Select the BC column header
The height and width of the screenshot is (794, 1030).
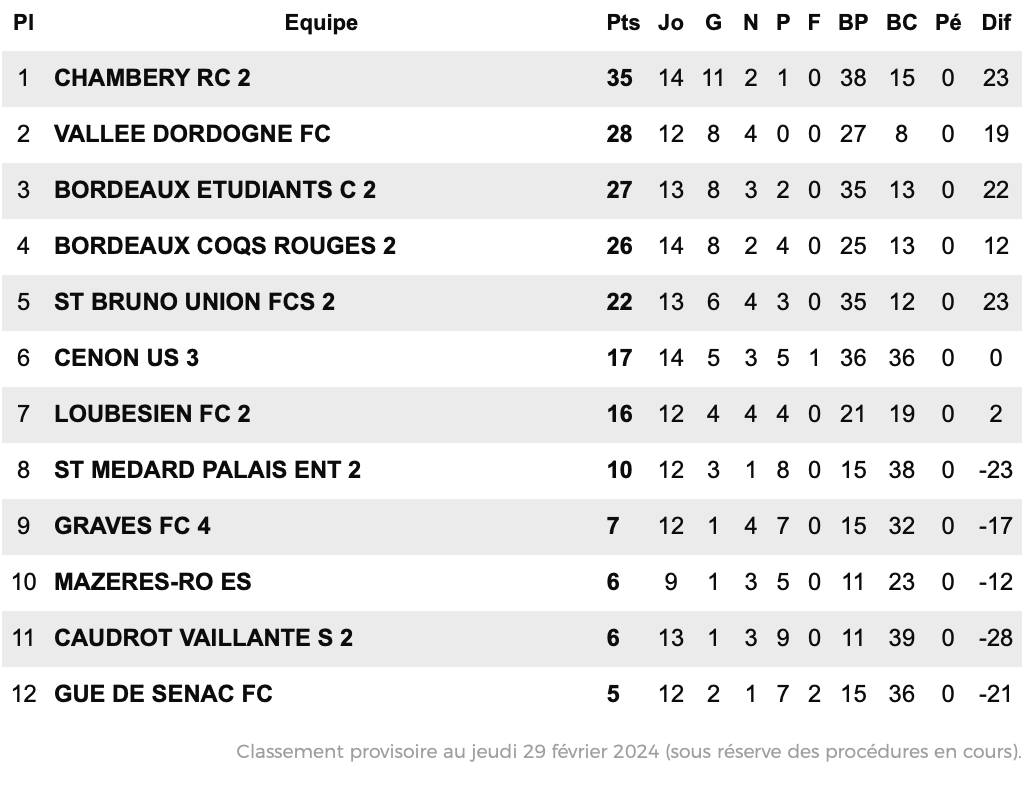click(x=901, y=23)
